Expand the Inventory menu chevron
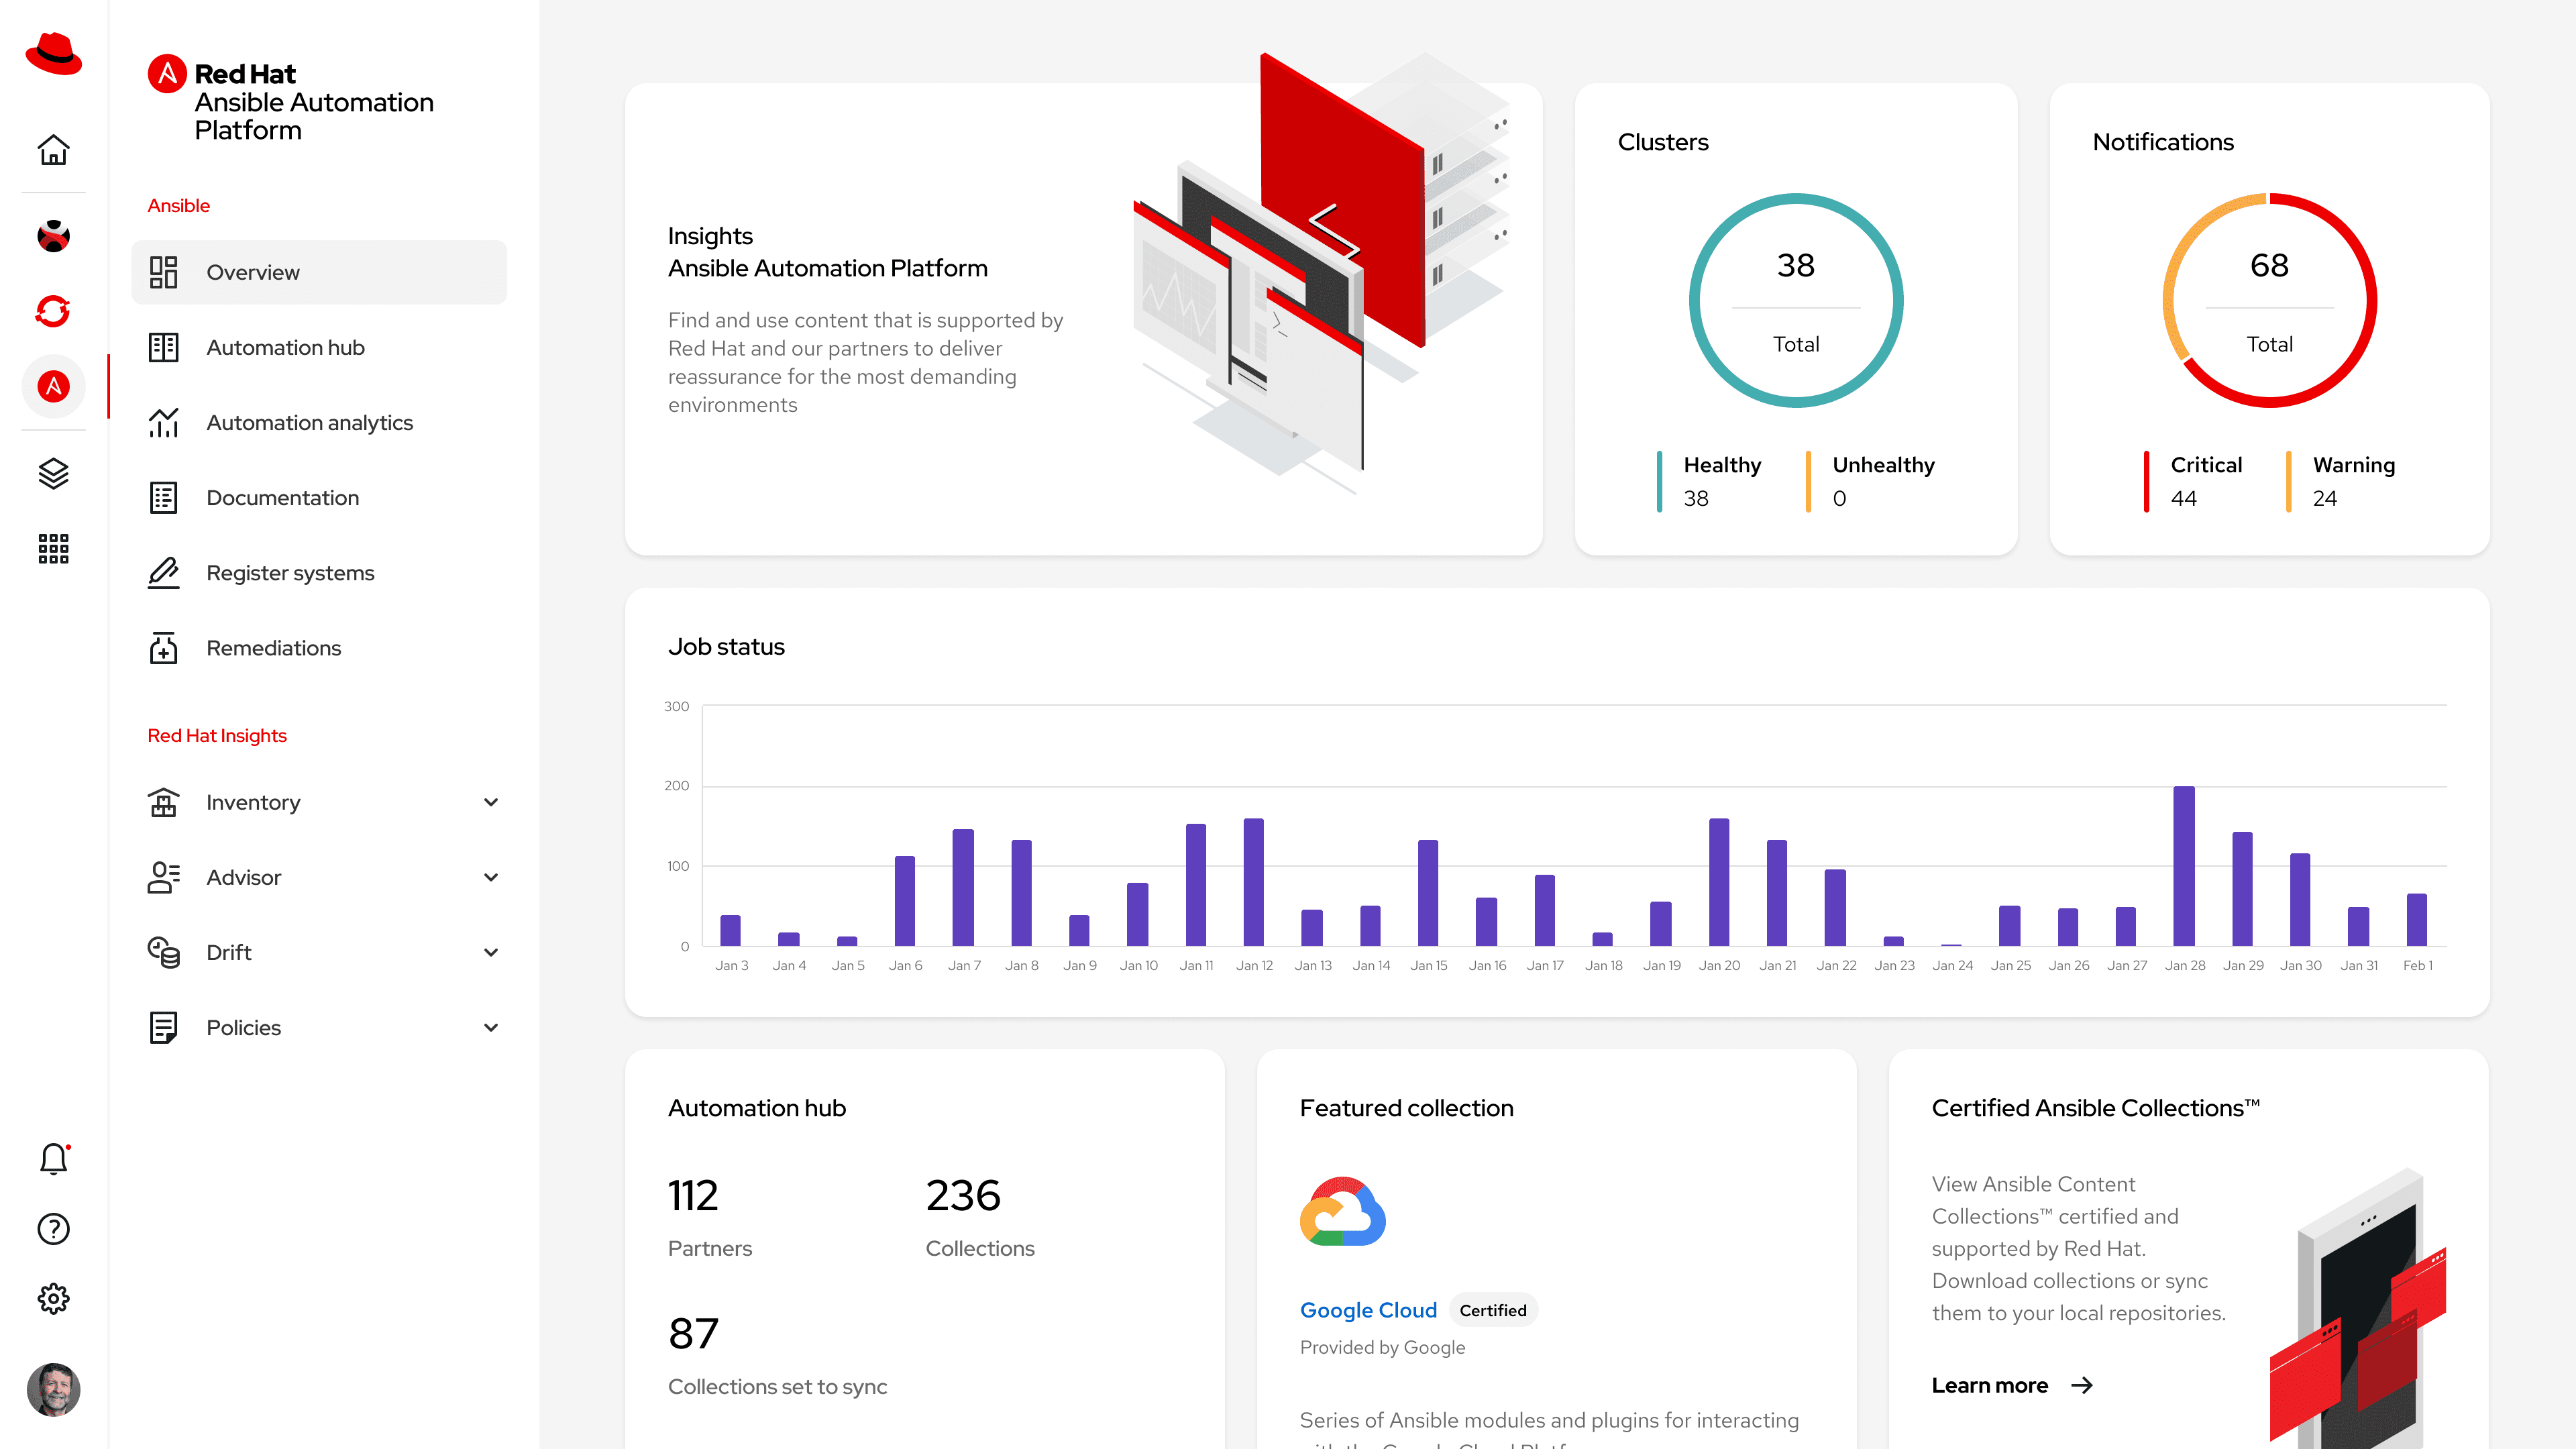2576x1449 pixels. coord(491,802)
